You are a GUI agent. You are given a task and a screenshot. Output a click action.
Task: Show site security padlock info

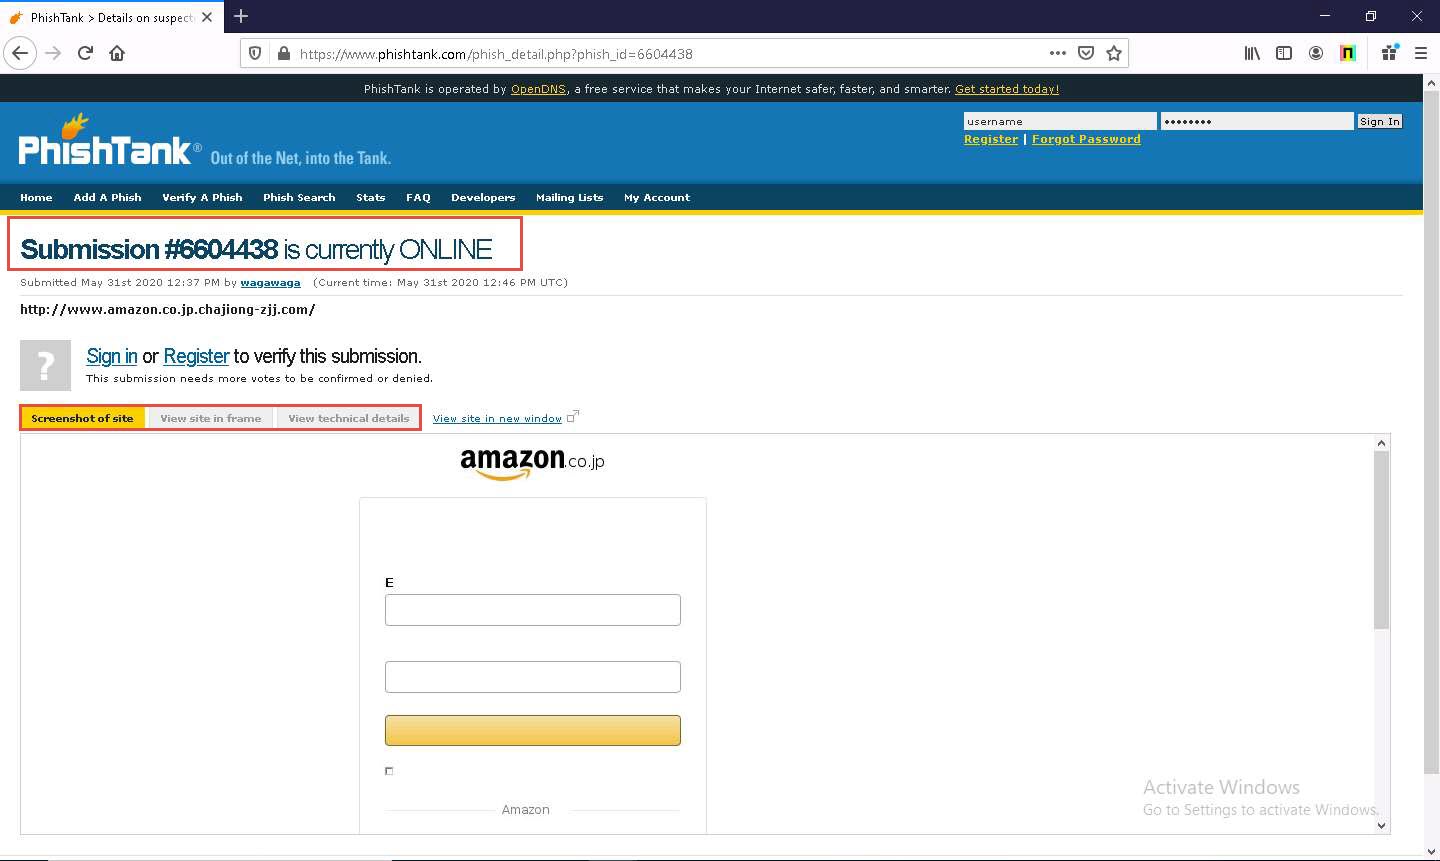pyautogui.click(x=283, y=54)
